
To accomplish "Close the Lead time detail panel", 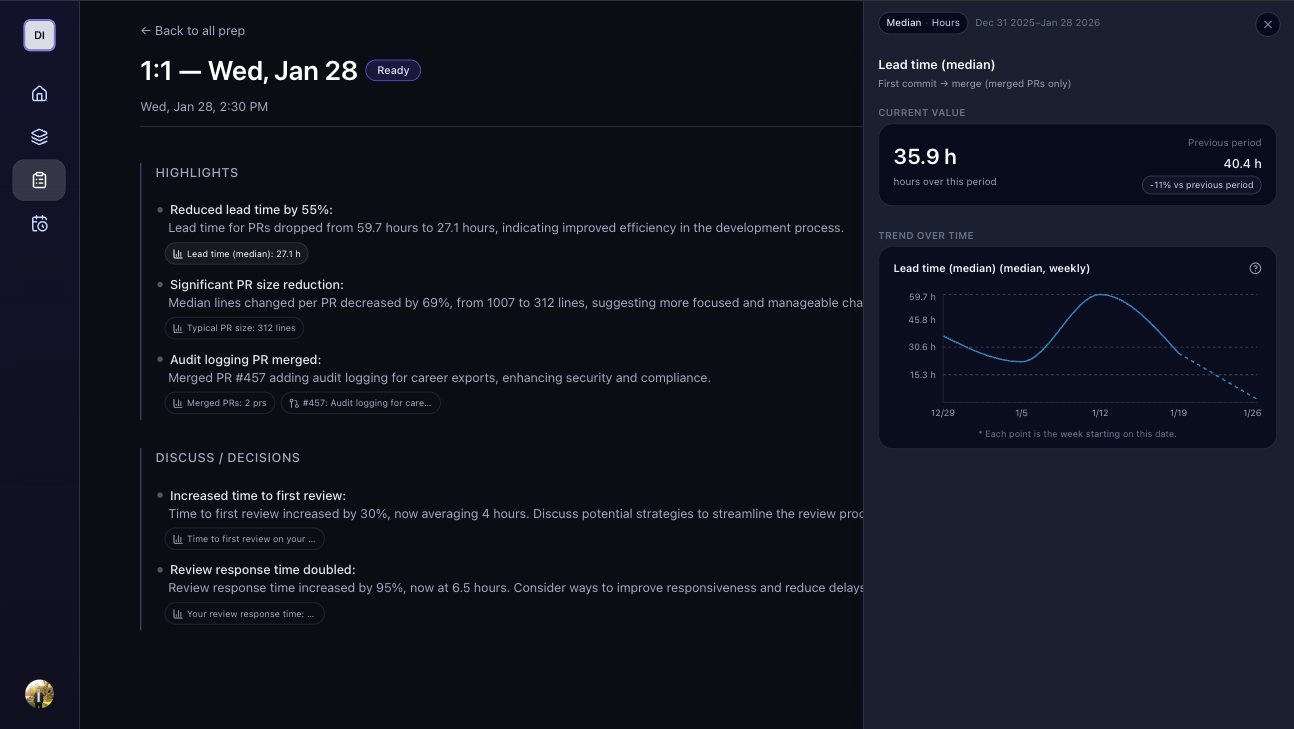I will [x=1267, y=24].
